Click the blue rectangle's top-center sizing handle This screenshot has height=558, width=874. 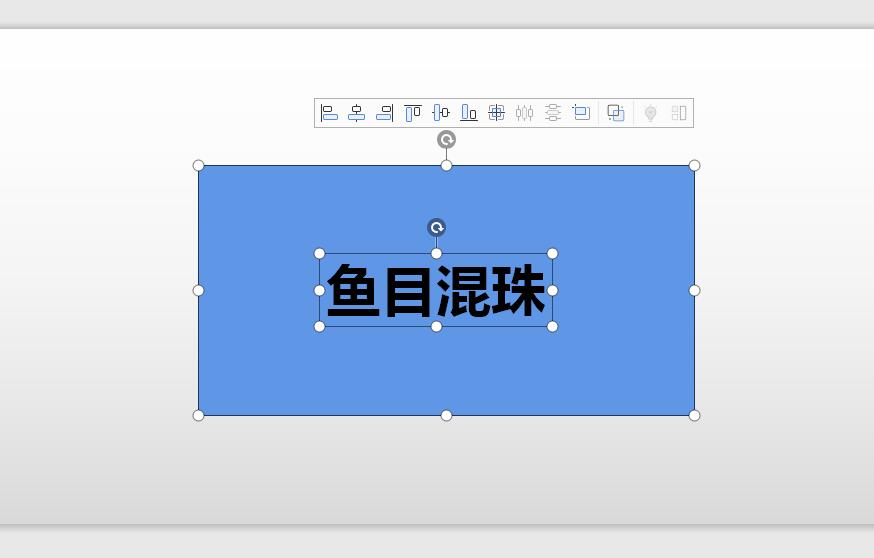[x=446, y=166]
